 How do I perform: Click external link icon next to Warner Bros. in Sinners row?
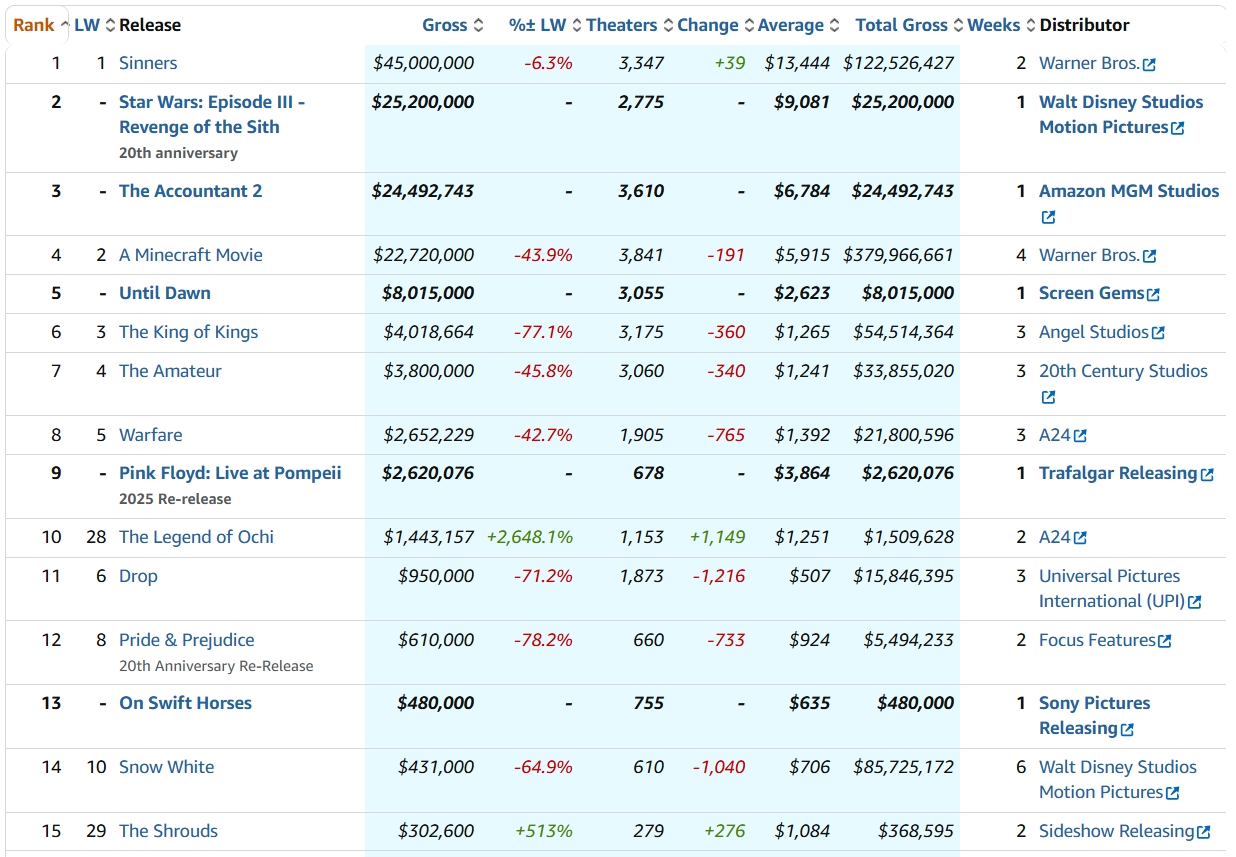[1149, 64]
